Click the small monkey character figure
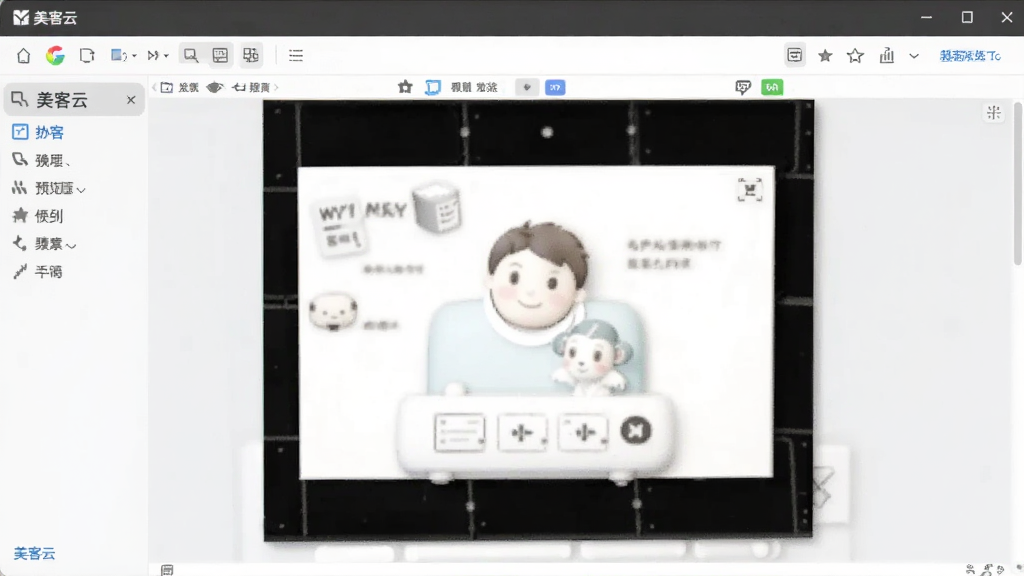1024x576 pixels. tap(590, 358)
